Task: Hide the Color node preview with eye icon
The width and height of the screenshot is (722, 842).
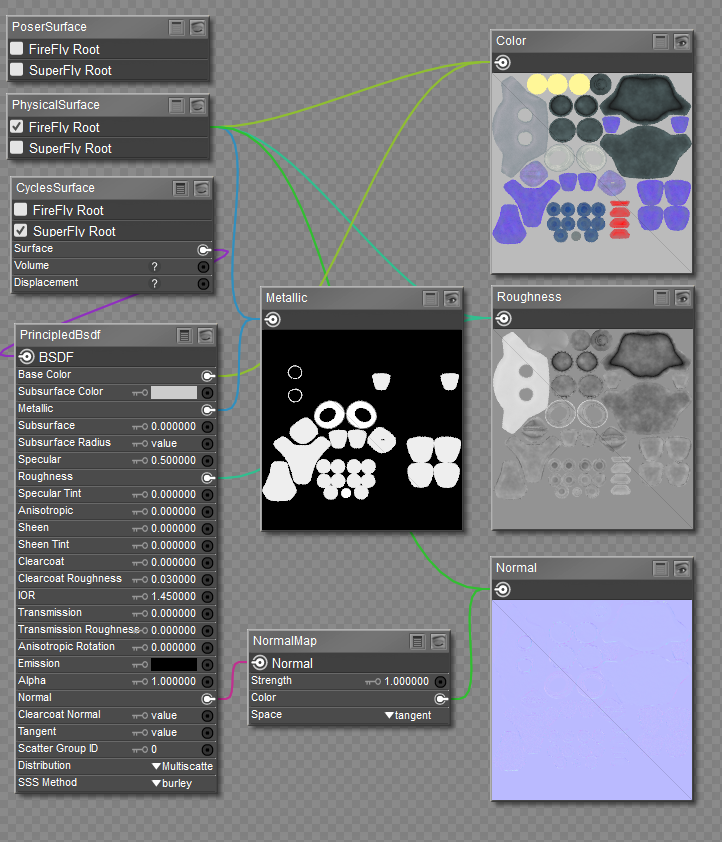Action: [681, 41]
